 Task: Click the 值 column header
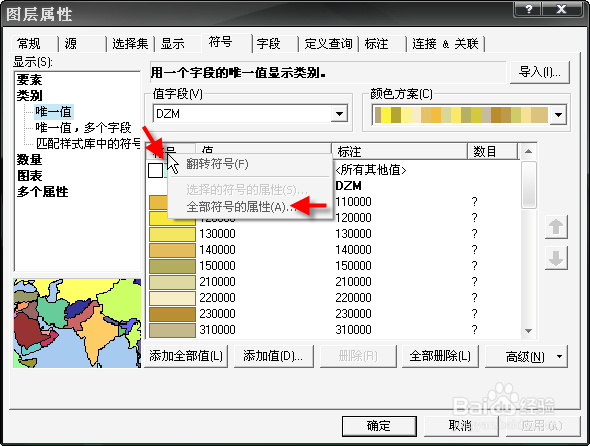(263, 149)
